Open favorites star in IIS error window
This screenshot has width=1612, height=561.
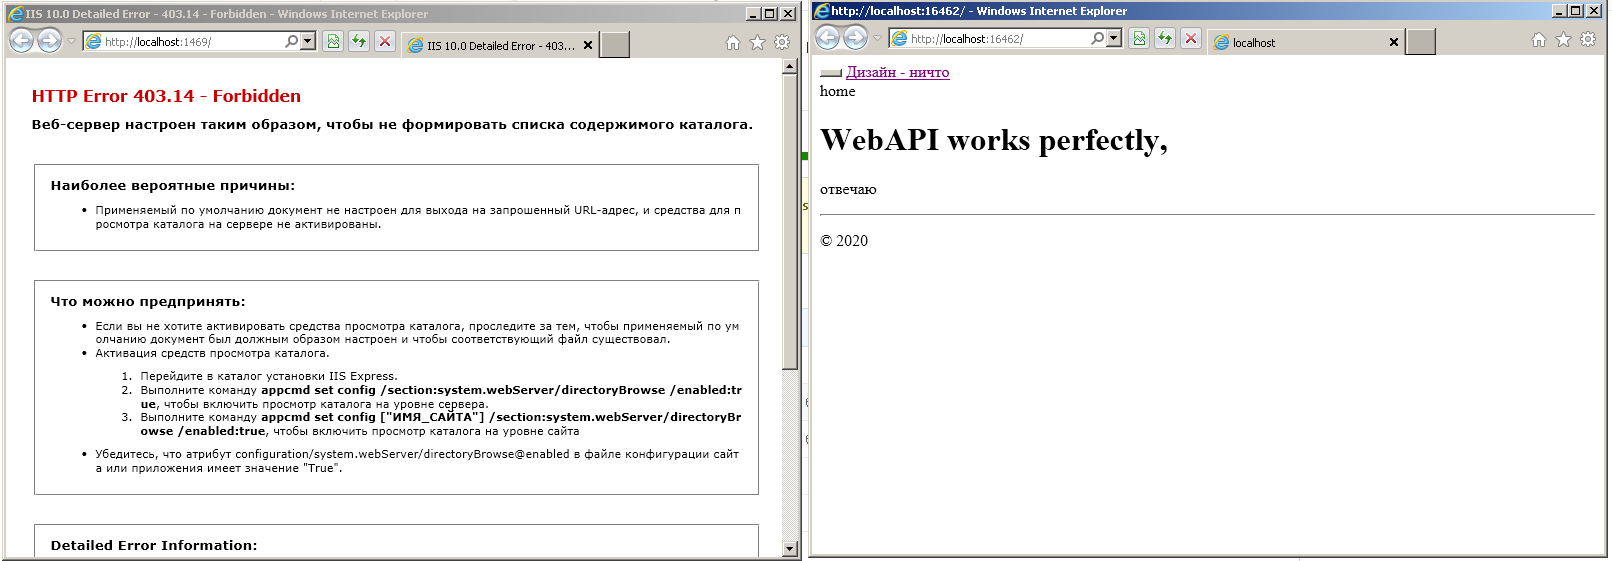coord(757,42)
